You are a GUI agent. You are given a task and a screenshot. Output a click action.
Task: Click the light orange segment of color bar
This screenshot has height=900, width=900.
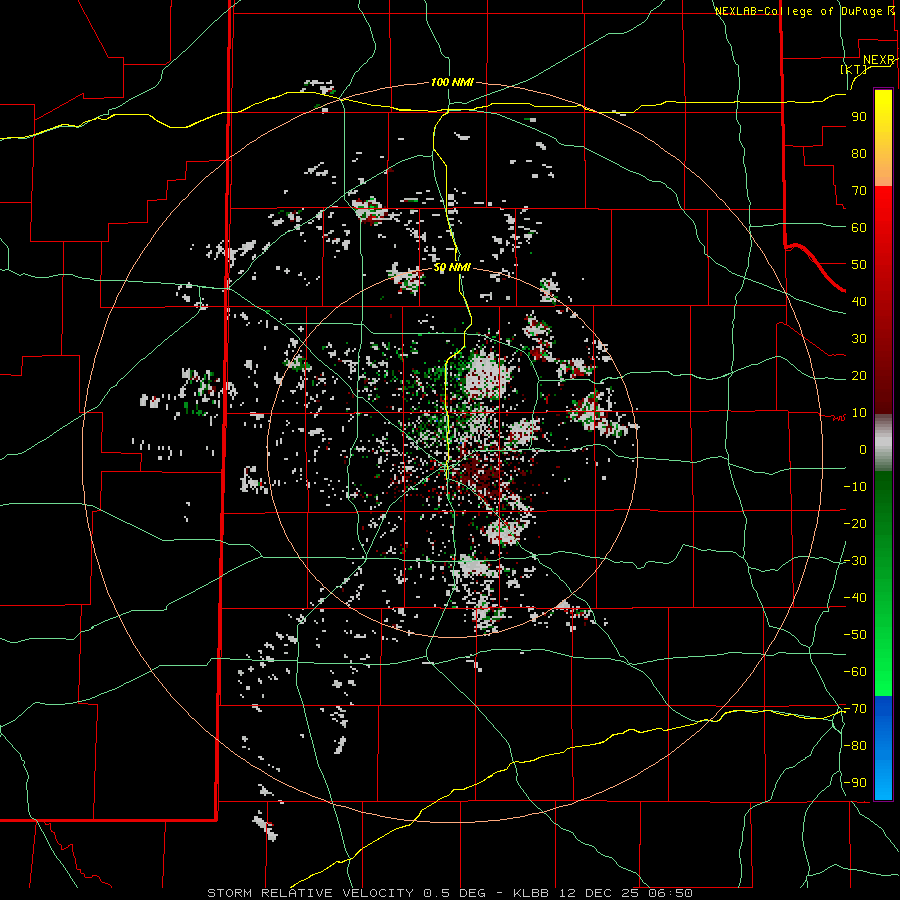point(883,170)
